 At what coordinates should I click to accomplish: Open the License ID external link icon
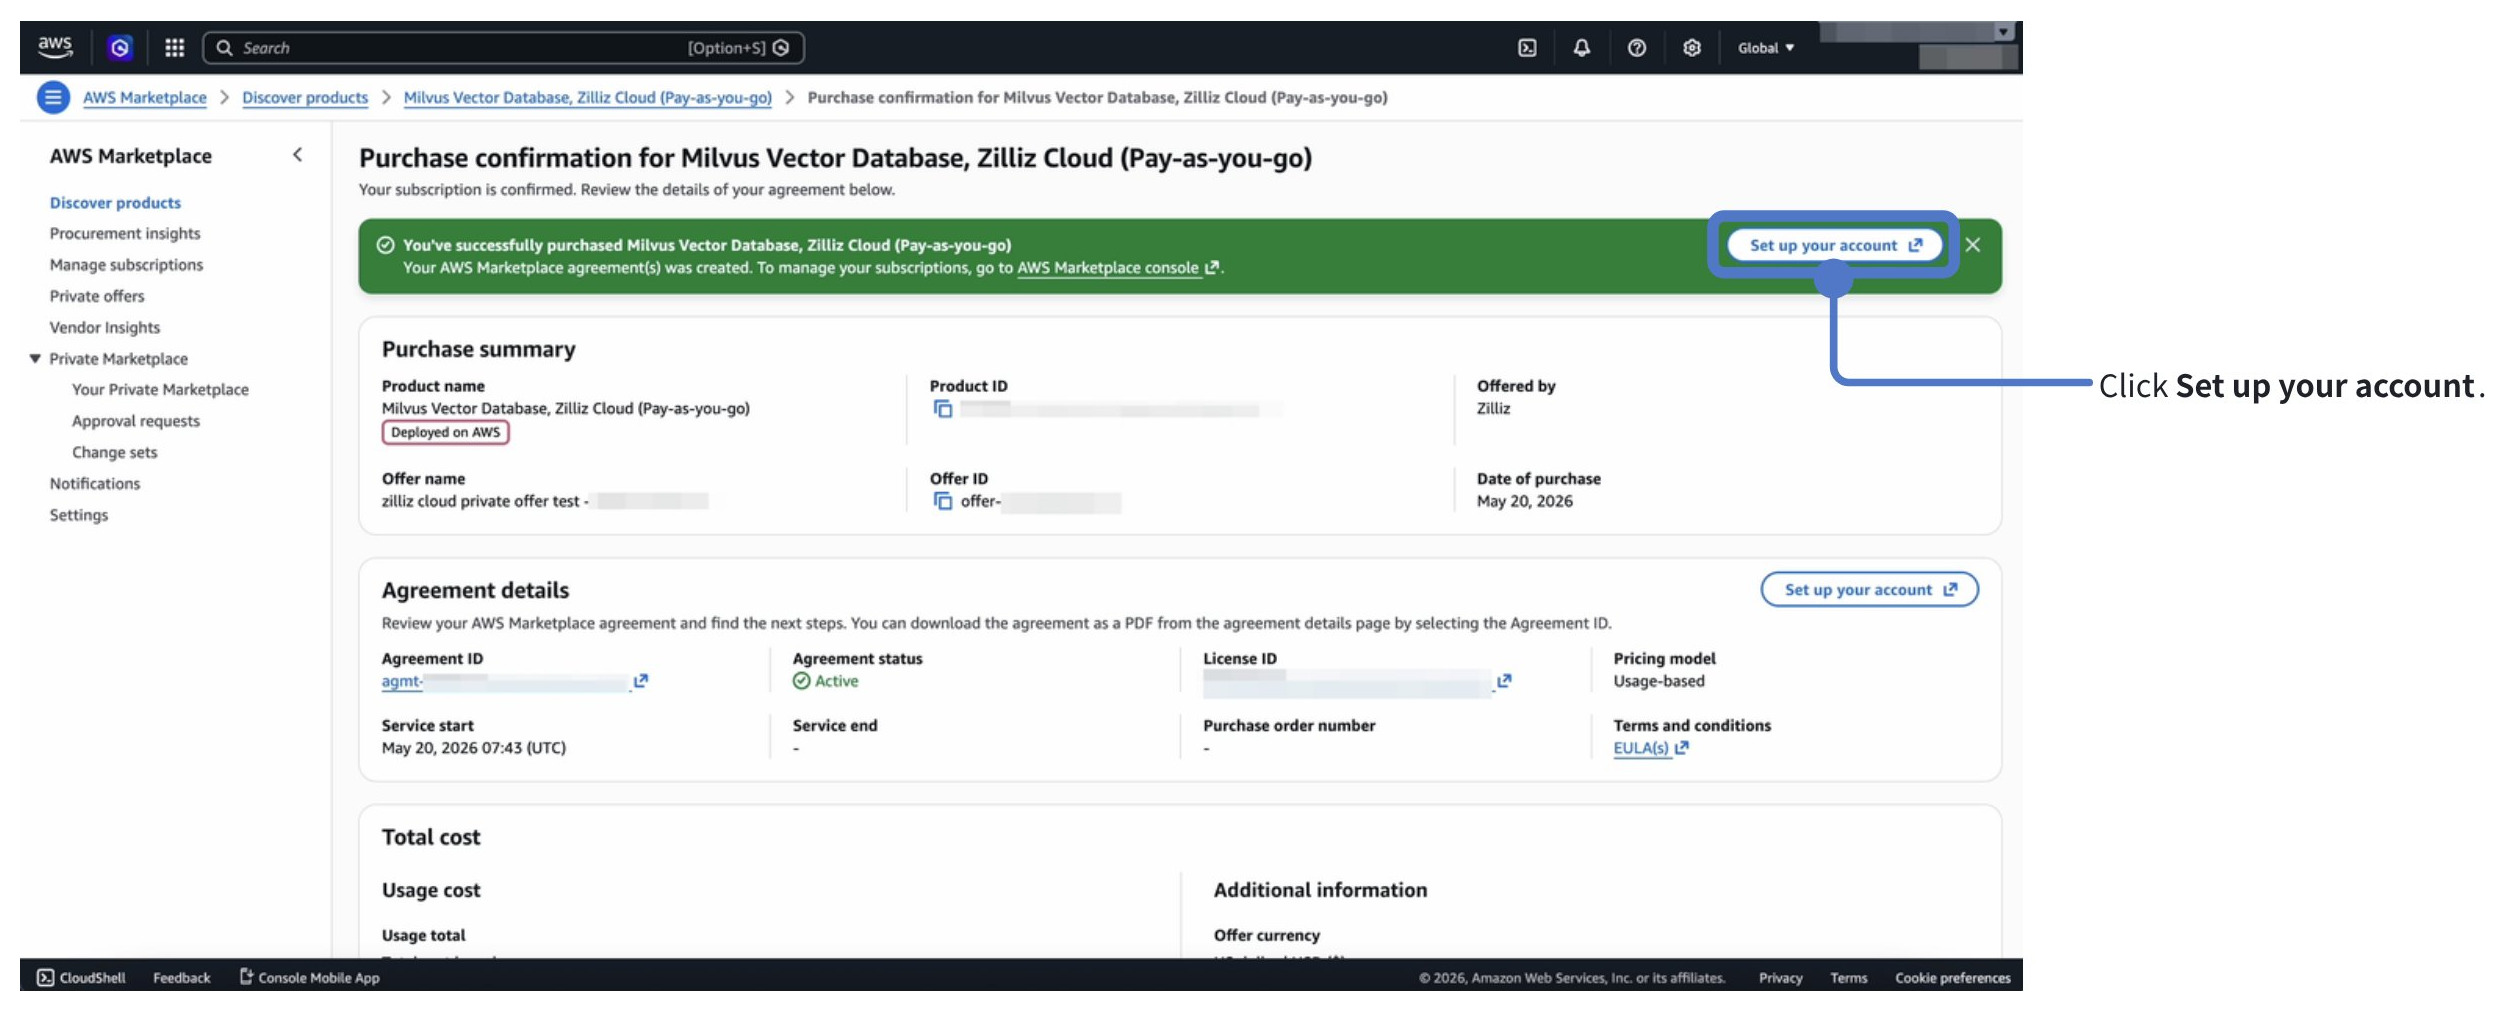click(1503, 681)
